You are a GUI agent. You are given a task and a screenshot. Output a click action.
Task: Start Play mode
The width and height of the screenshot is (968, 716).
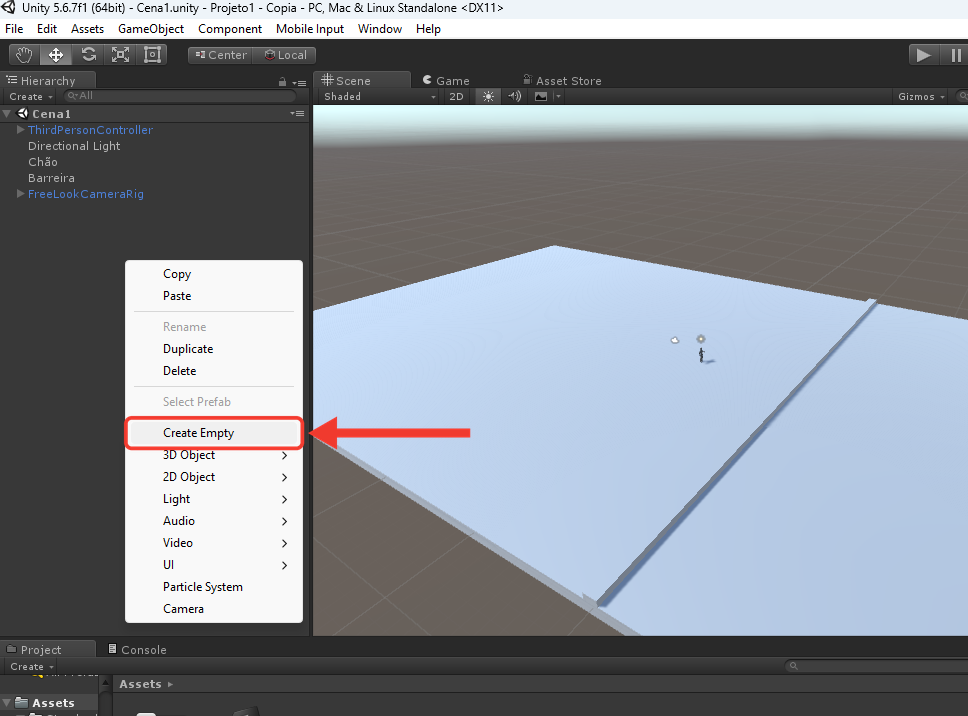click(x=924, y=55)
